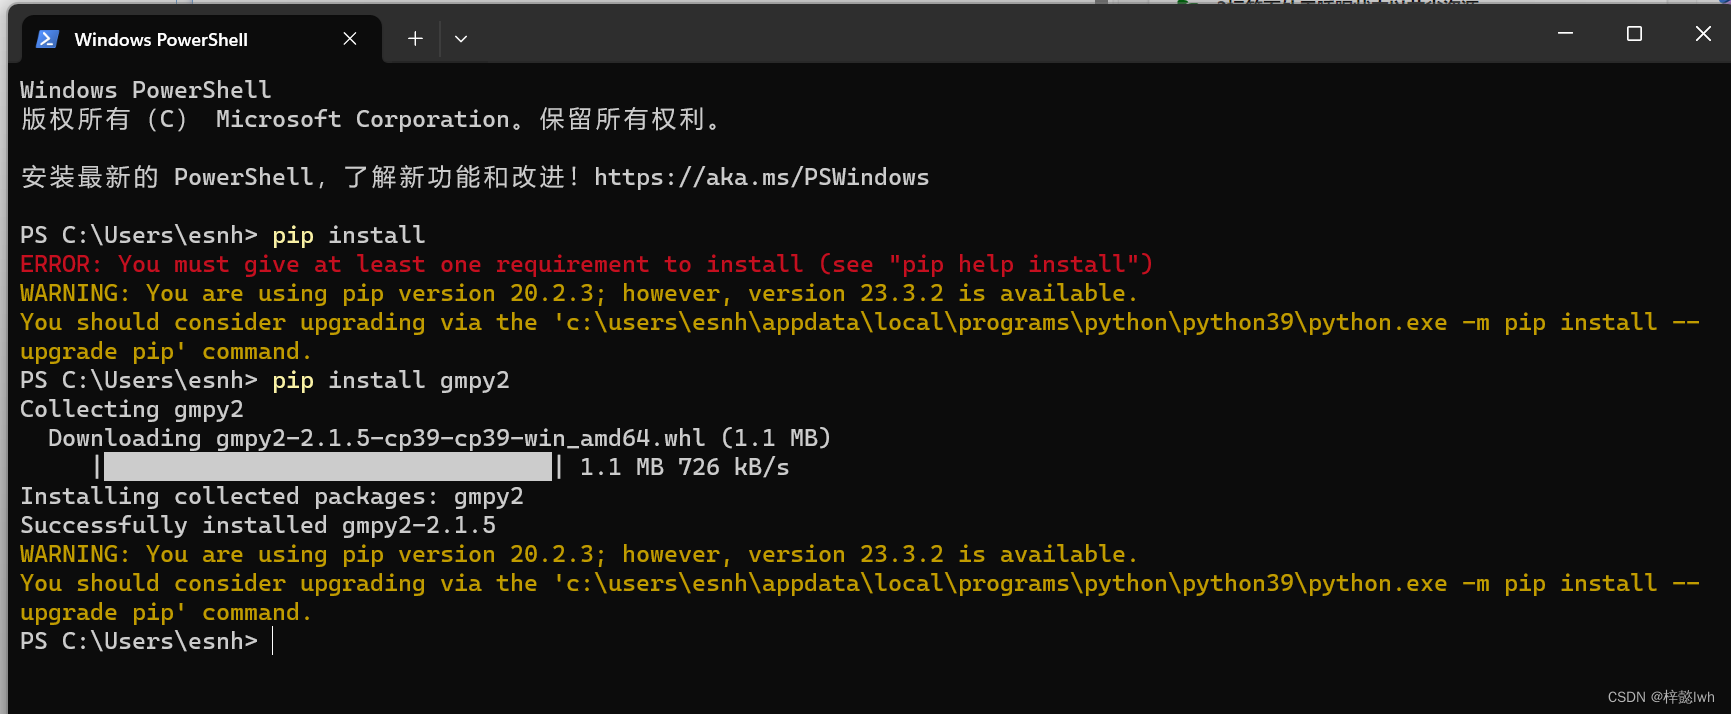Click the current prompt PS C:\Users\esnh>
The image size is (1731, 714).
139,641
